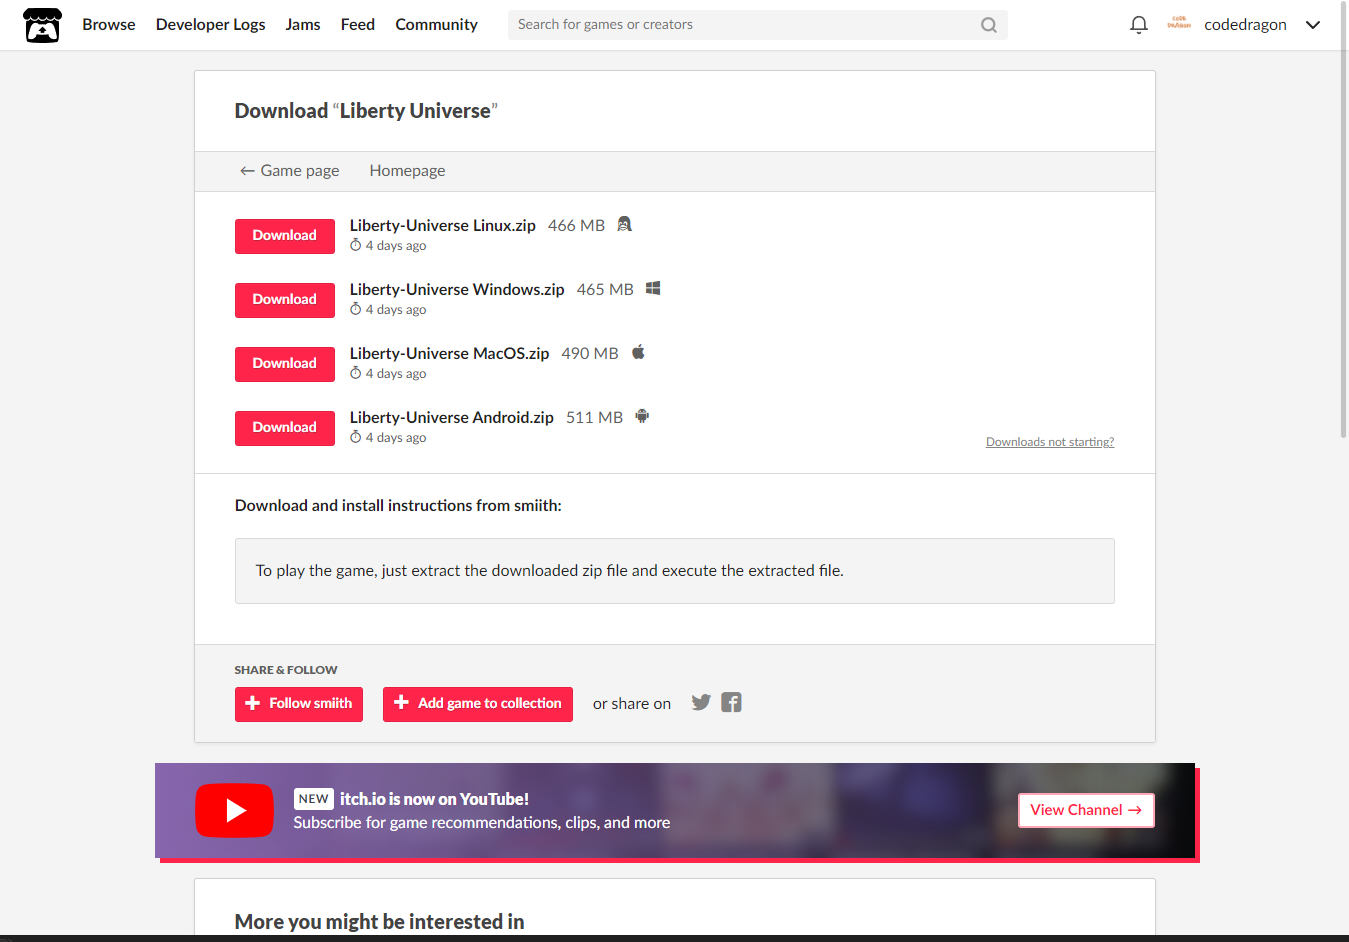Image resolution: width=1349 pixels, height=942 pixels.
Task: Click the 466 MB file size
Action: coord(576,226)
